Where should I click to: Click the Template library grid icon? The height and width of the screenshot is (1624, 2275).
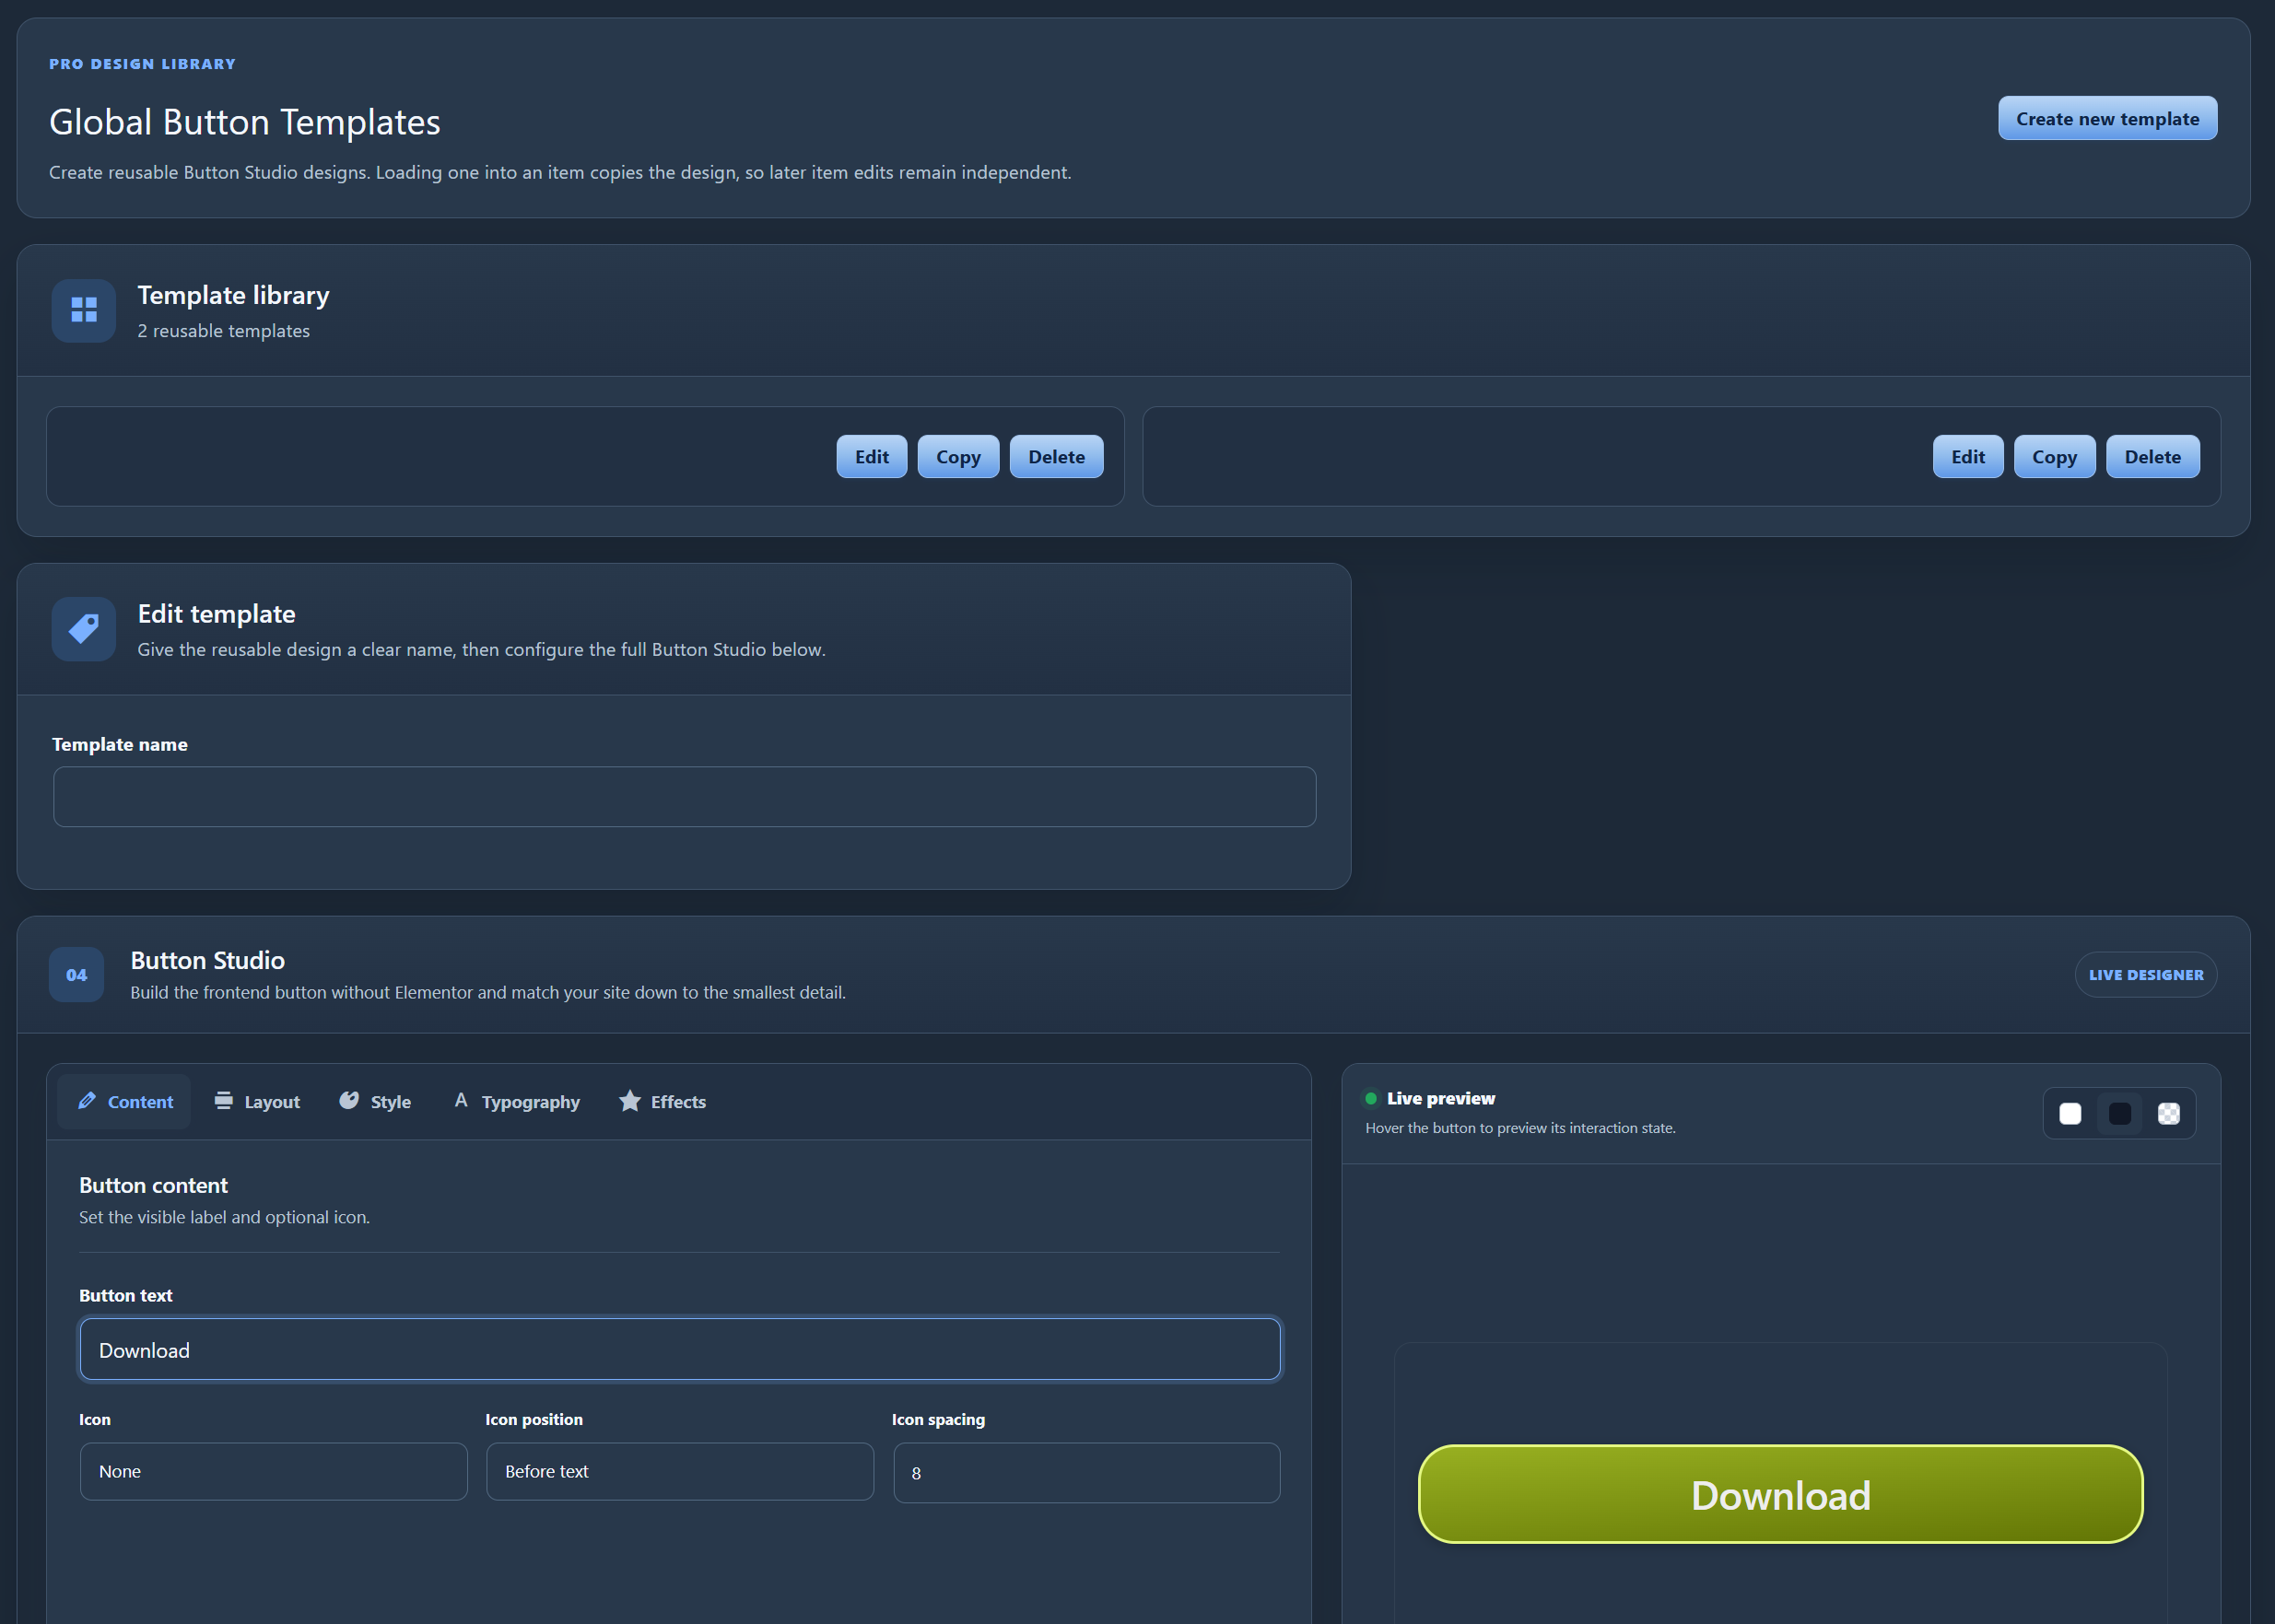[84, 310]
